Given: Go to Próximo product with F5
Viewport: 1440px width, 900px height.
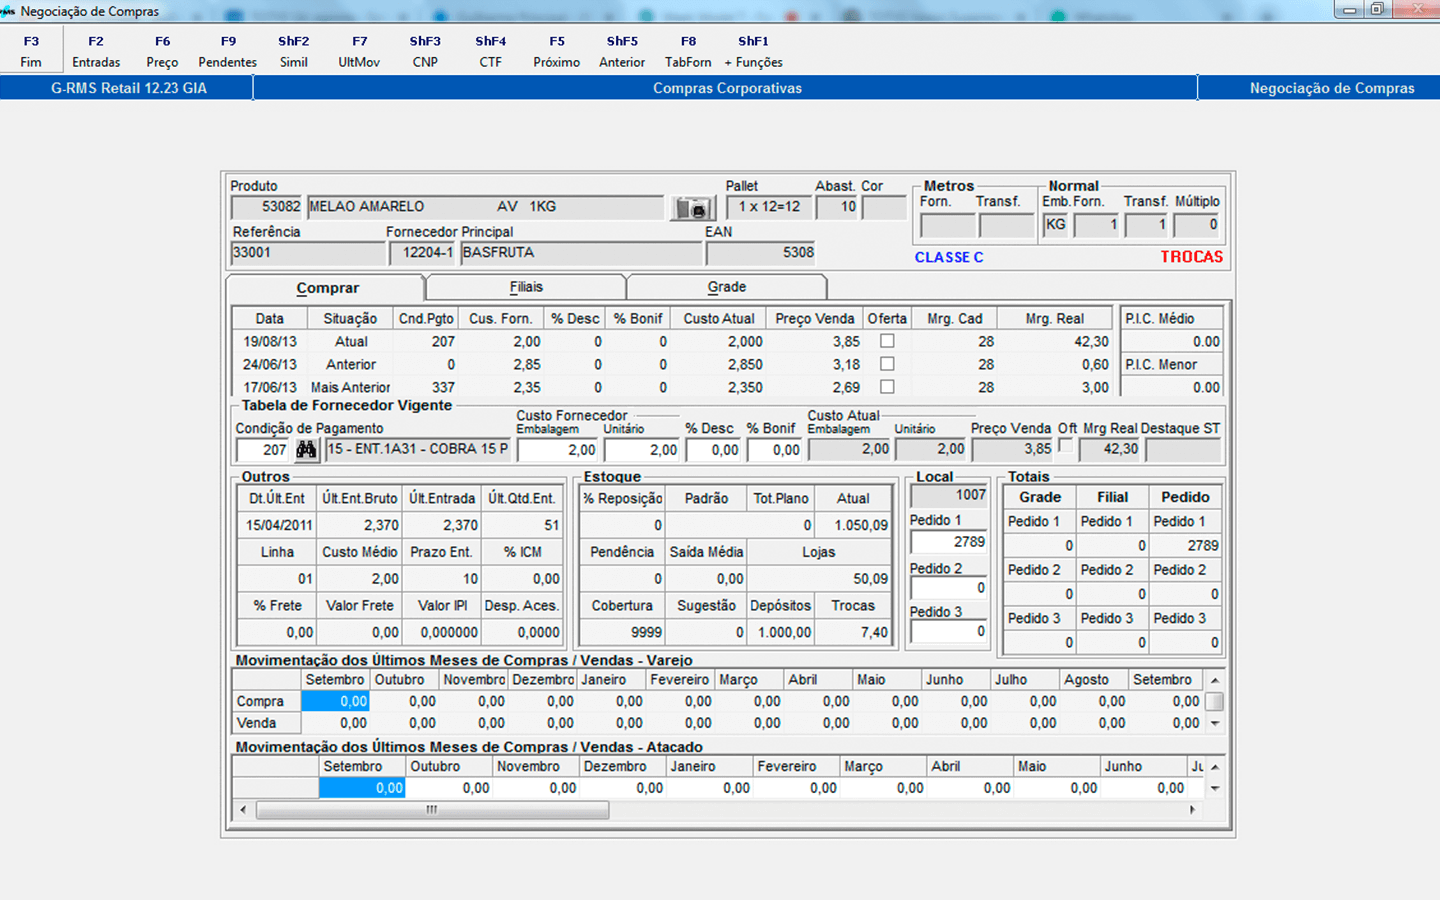Looking at the screenshot, I should [556, 51].
